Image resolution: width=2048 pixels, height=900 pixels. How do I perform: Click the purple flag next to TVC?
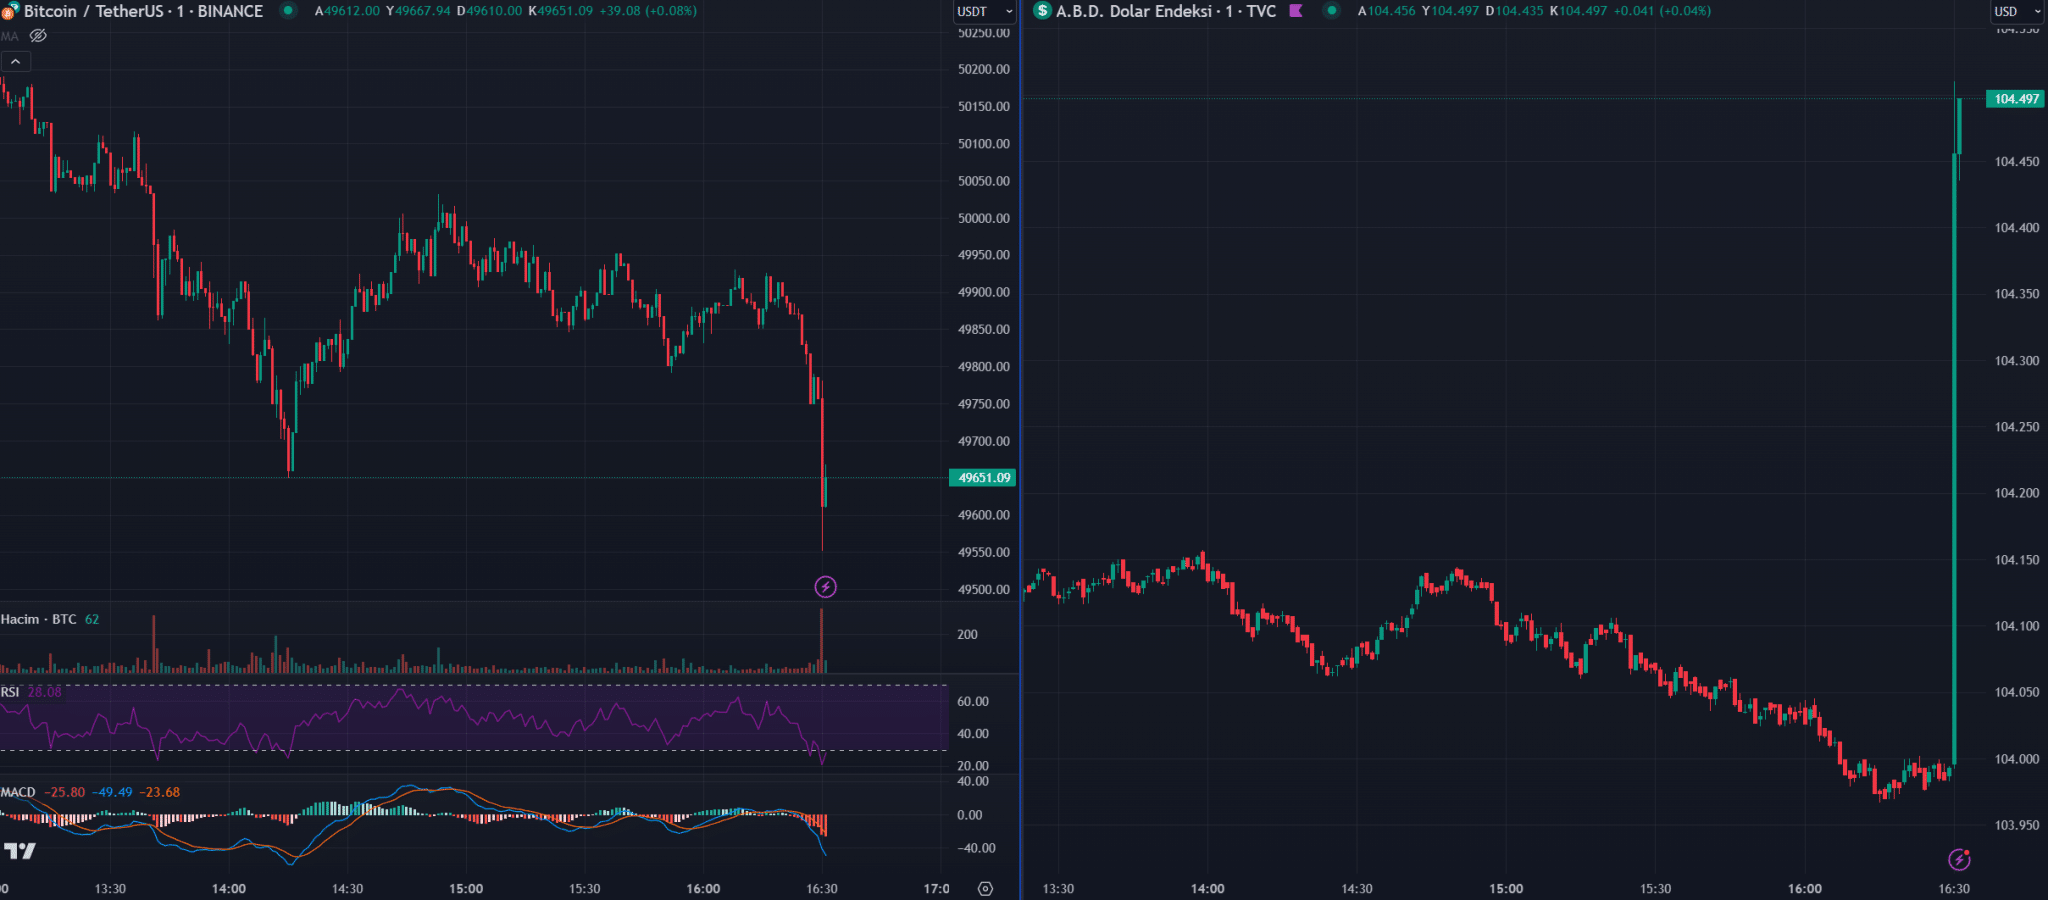[x=1296, y=11]
